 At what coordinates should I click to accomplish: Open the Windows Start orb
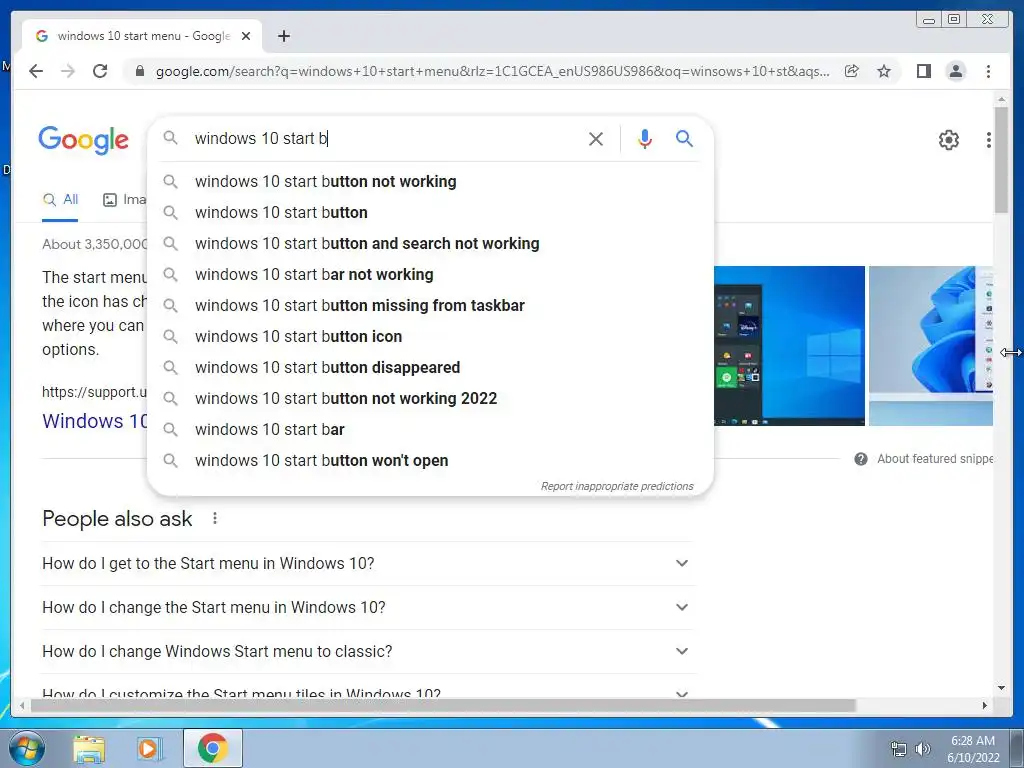tap(26, 748)
